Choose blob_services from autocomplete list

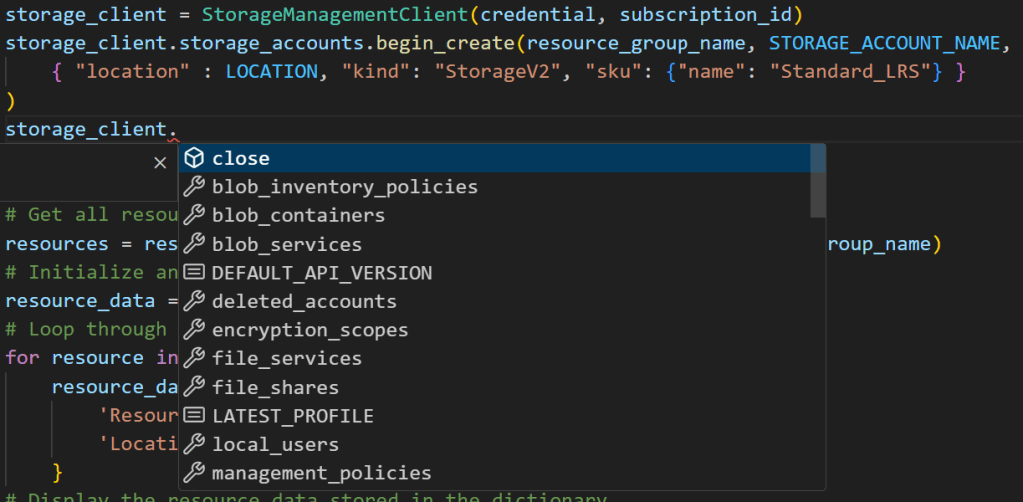click(286, 244)
